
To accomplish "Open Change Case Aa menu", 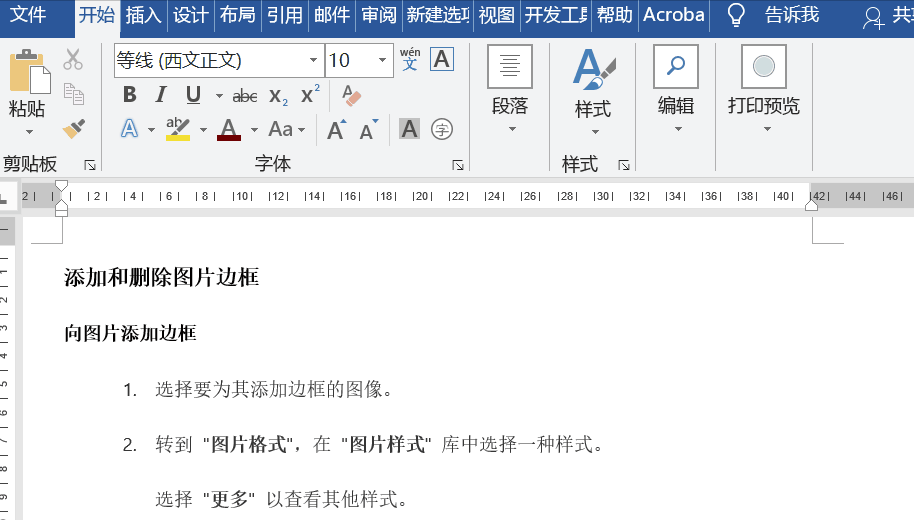I will pyautogui.click(x=286, y=129).
